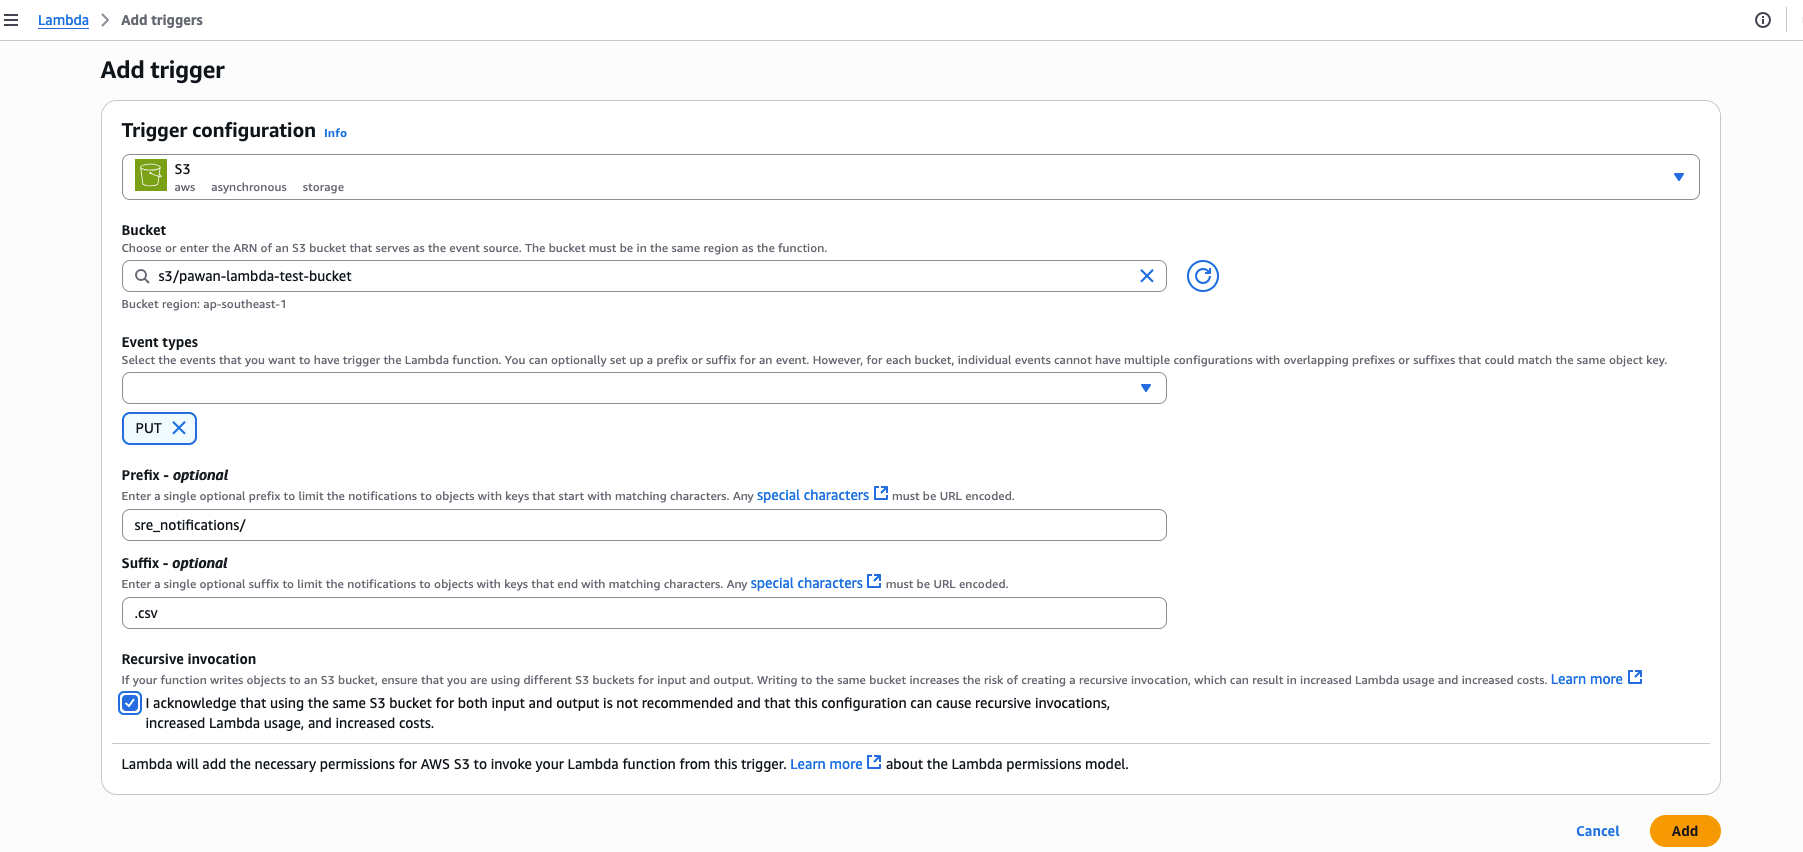
Task: Refresh the bucket list
Action: tap(1203, 276)
